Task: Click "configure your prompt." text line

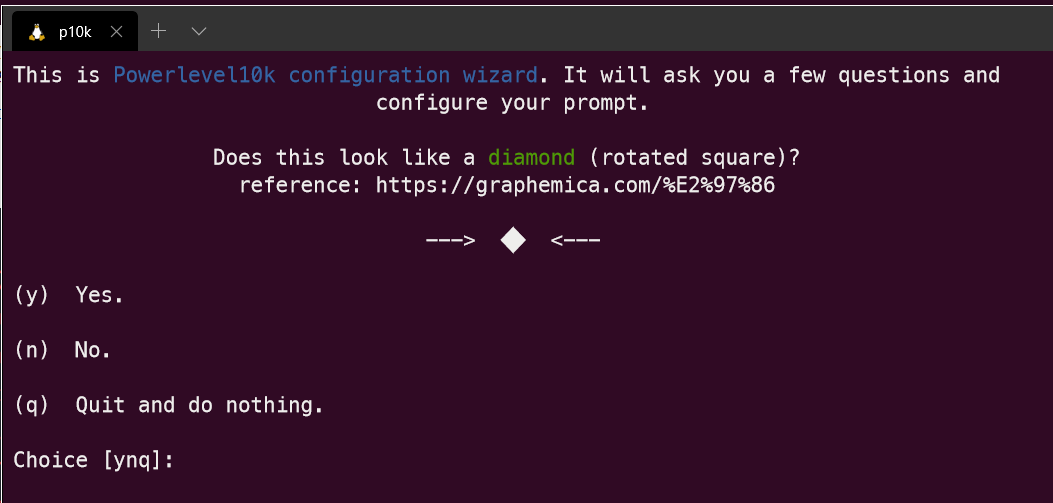Action: pos(512,103)
